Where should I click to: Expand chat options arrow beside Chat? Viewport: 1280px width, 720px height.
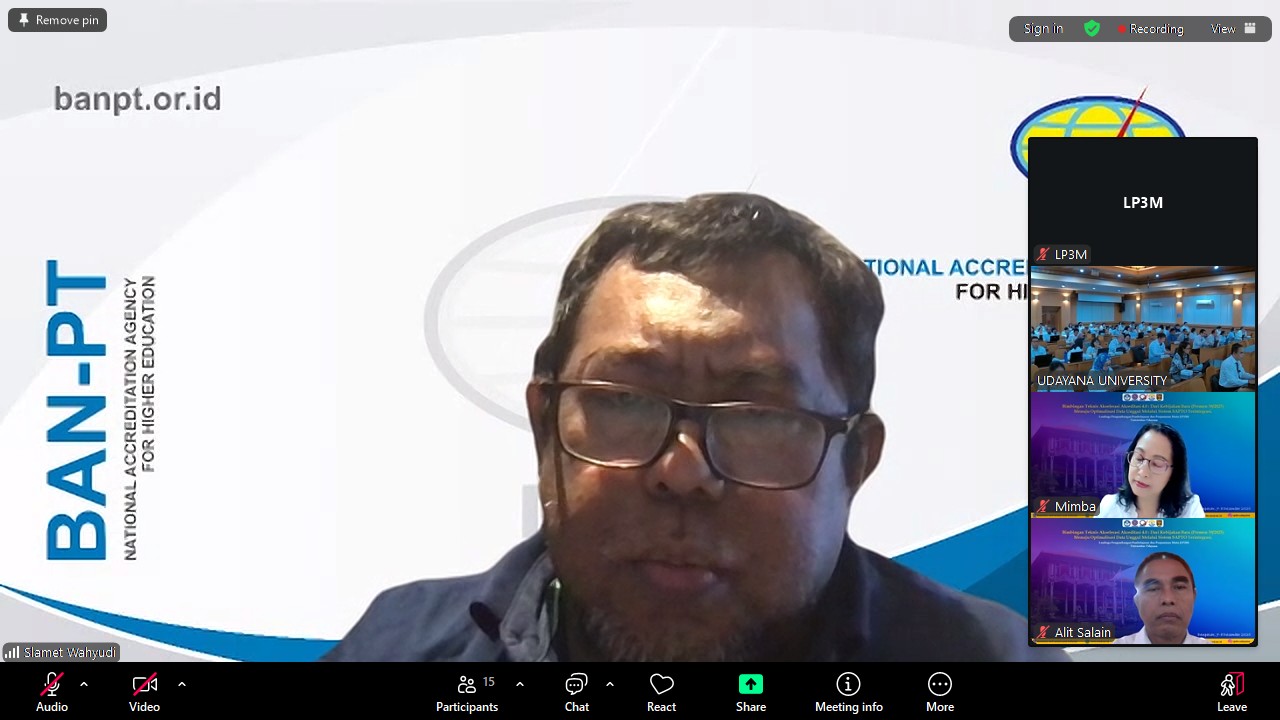tap(609, 684)
